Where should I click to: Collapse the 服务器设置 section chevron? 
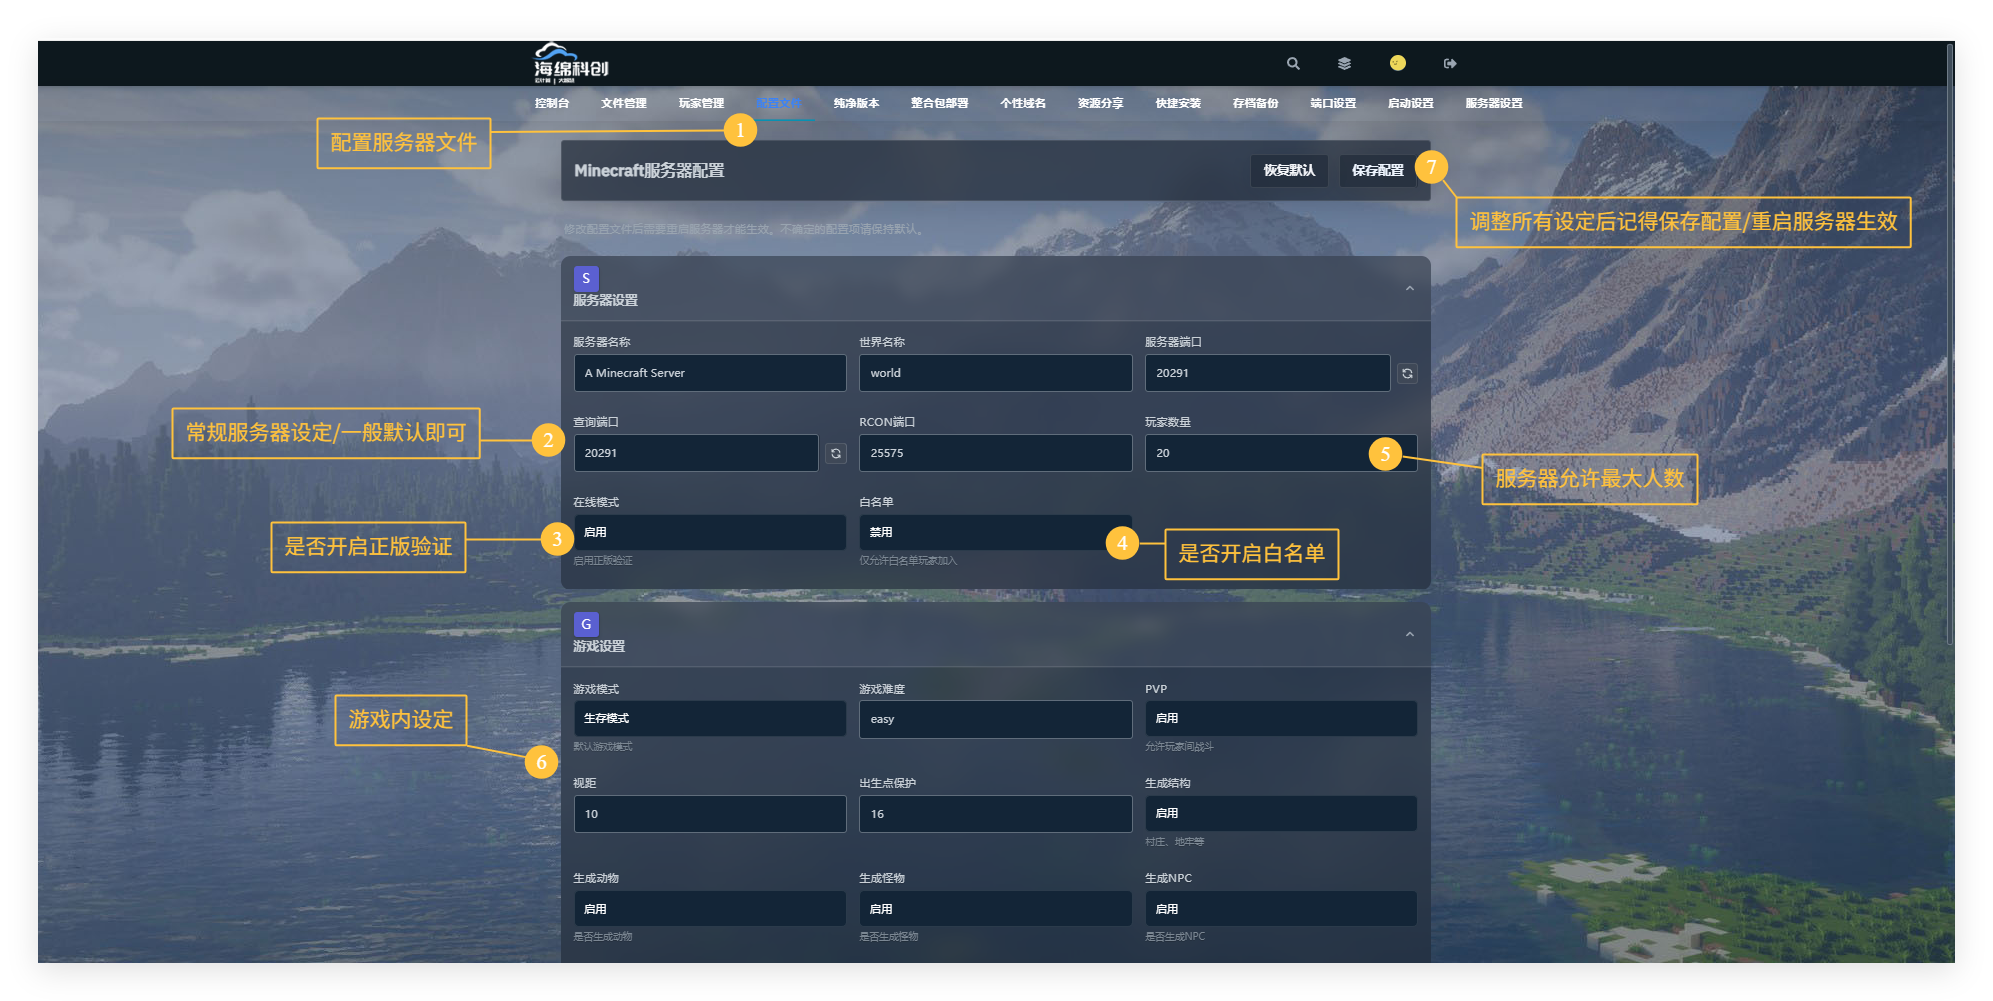point(1409,289)
